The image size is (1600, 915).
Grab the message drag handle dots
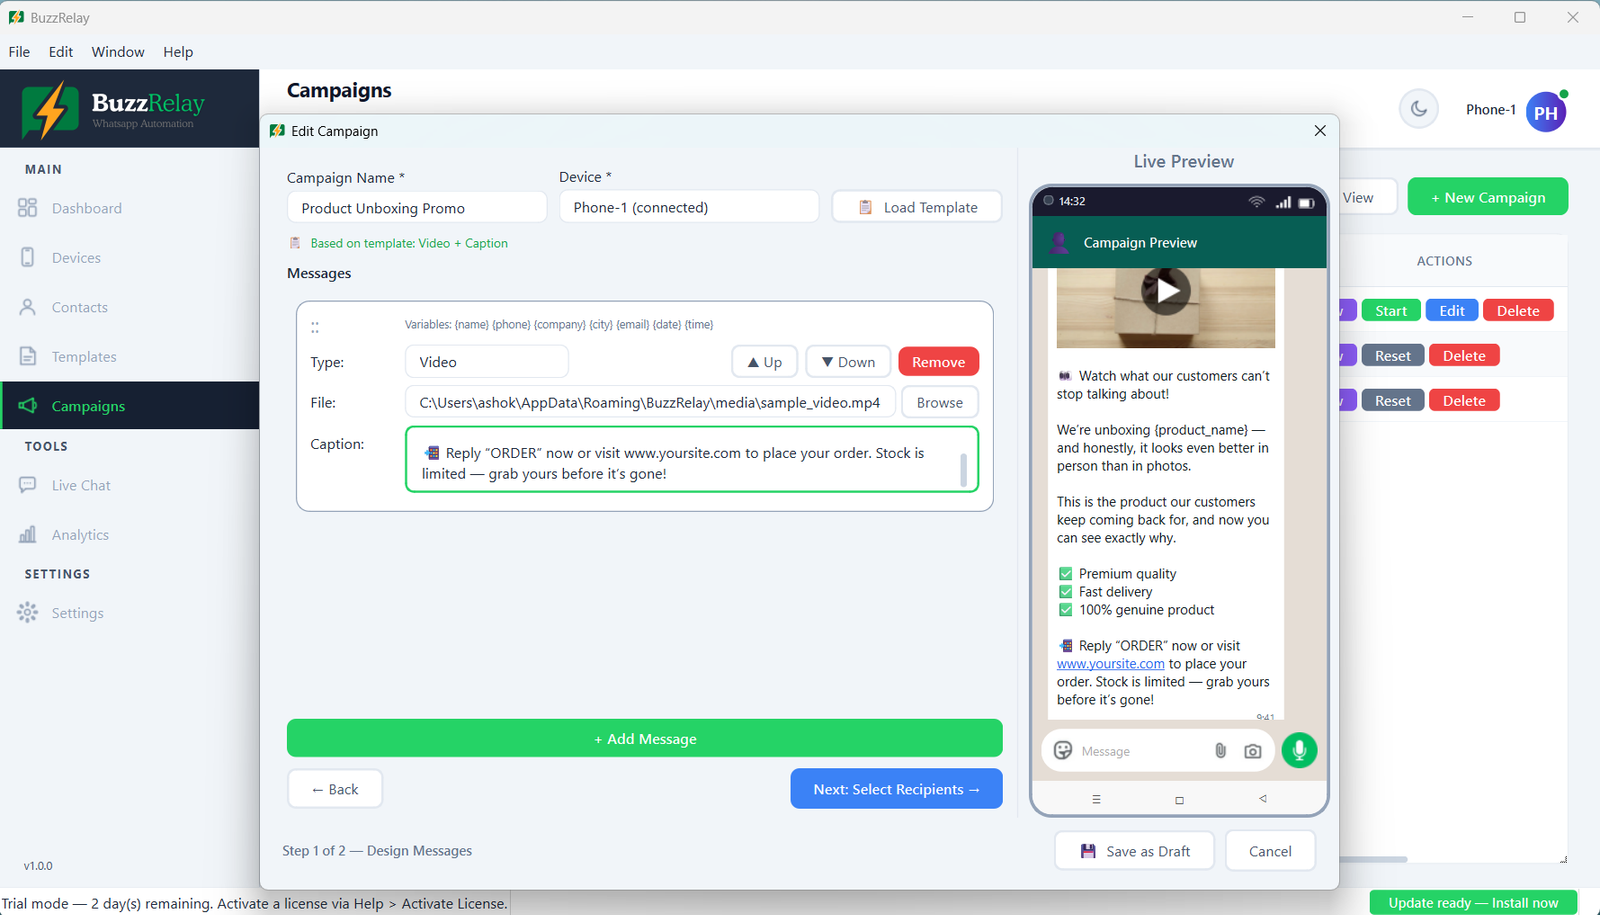[315, 327]
